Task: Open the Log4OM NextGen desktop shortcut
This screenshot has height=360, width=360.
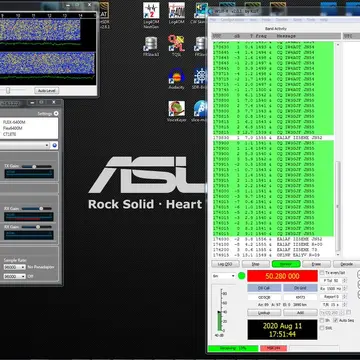Action: point(151,15)
